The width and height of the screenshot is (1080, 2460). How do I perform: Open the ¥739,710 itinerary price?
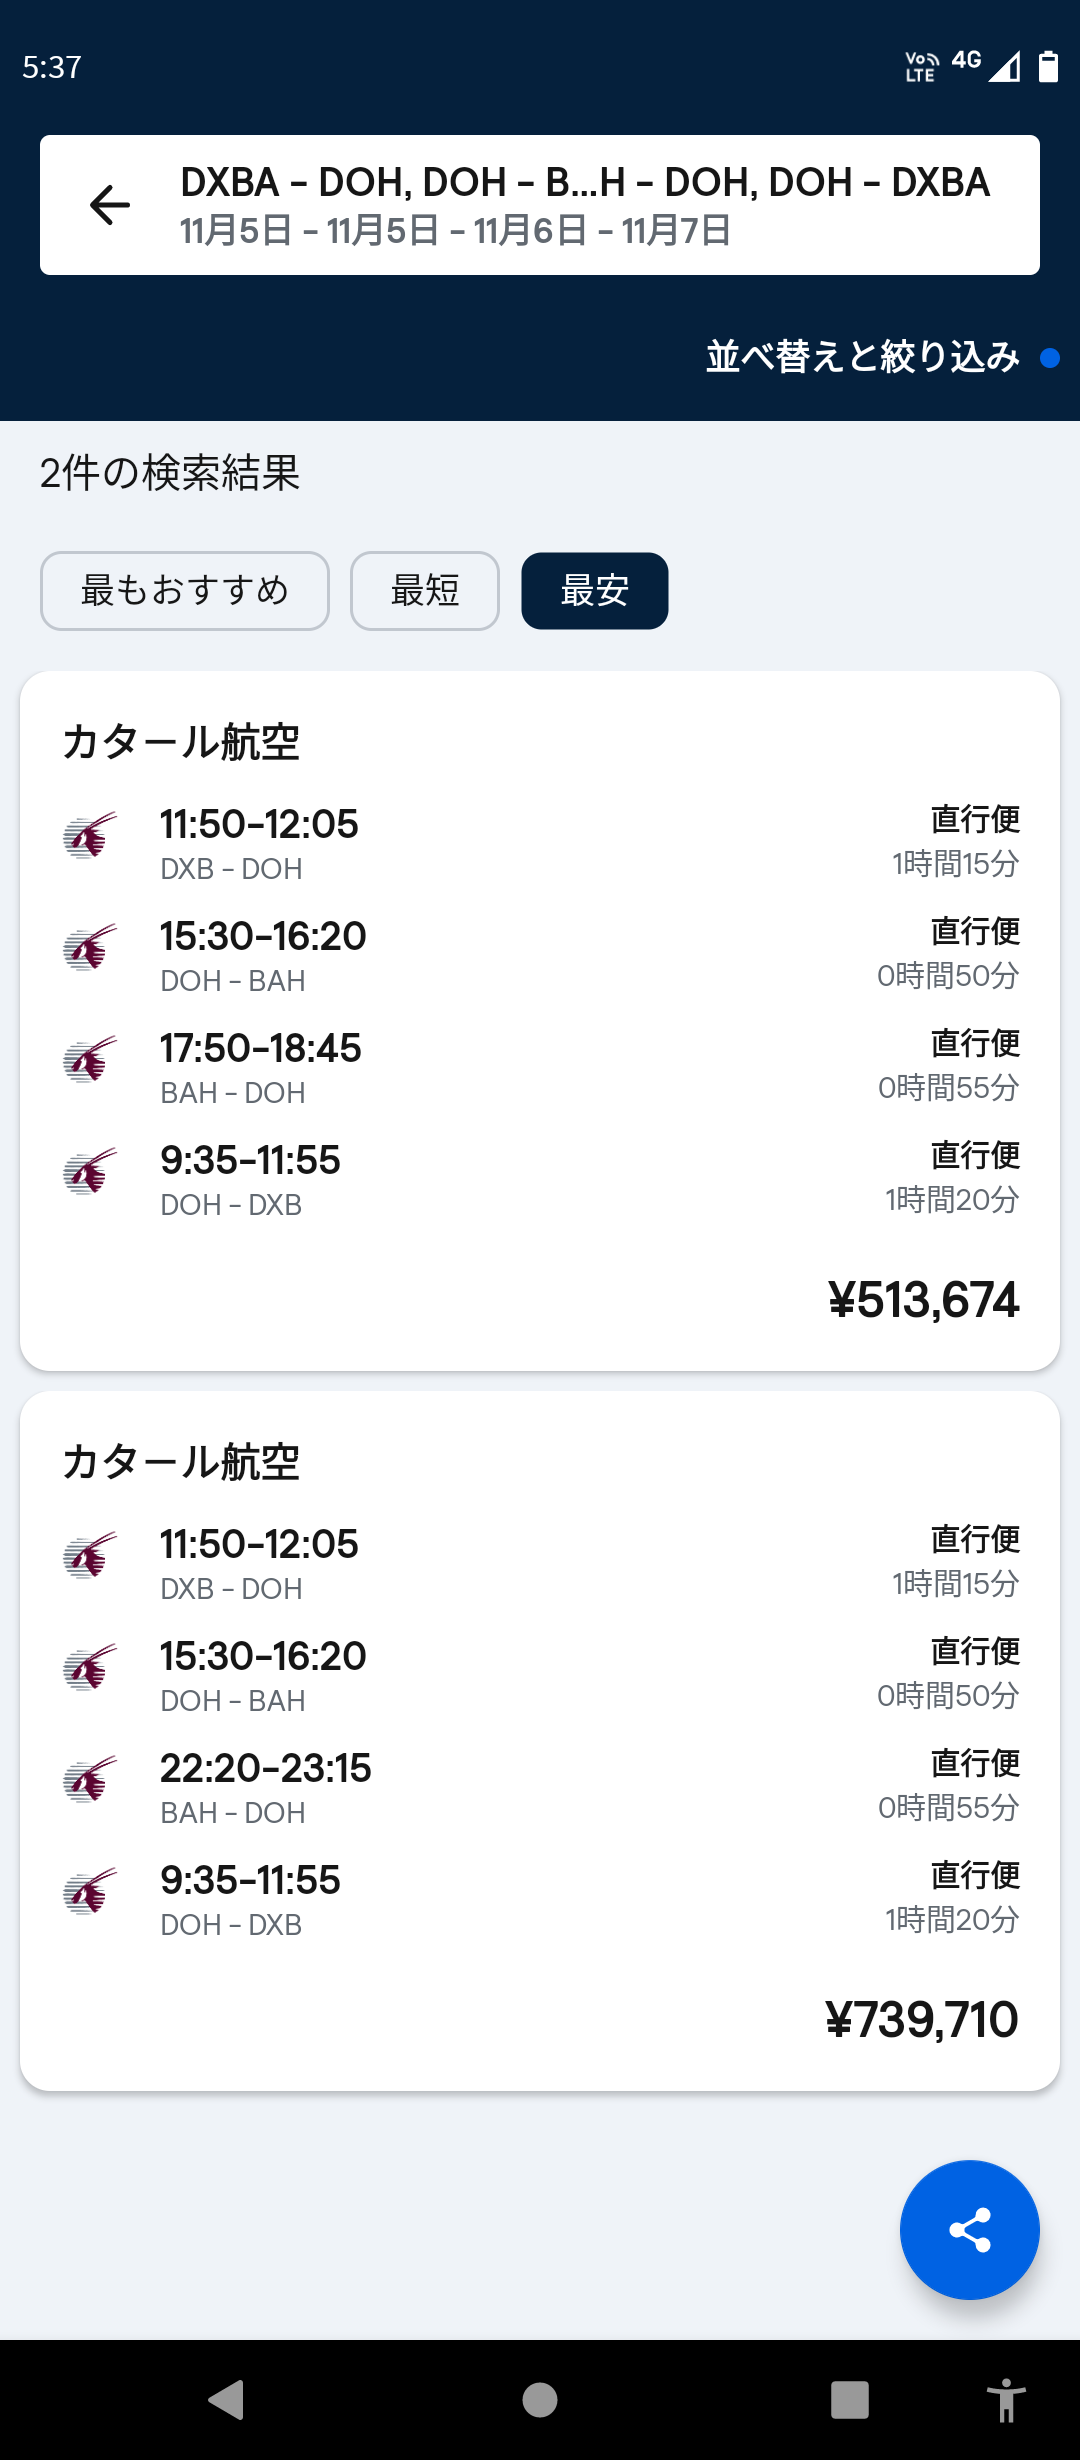click(921, 2020)
